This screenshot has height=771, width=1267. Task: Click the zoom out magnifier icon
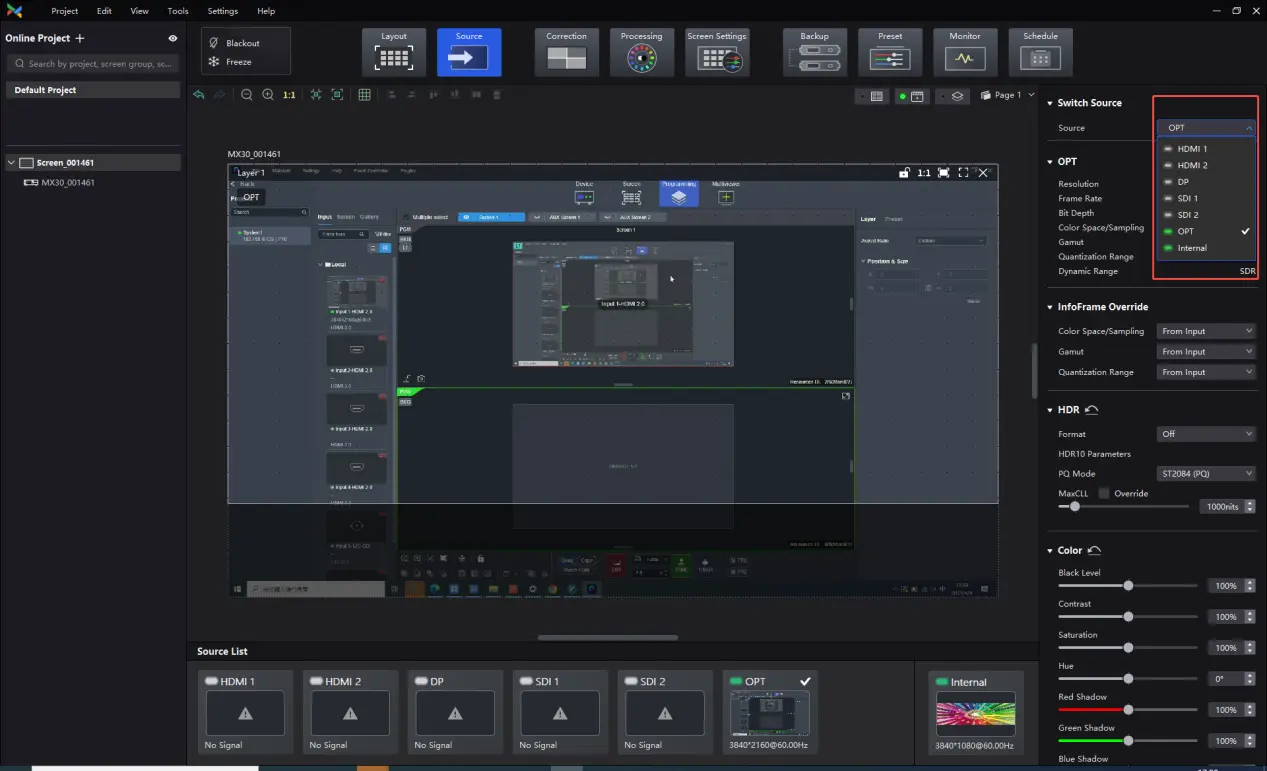[247, 95]
